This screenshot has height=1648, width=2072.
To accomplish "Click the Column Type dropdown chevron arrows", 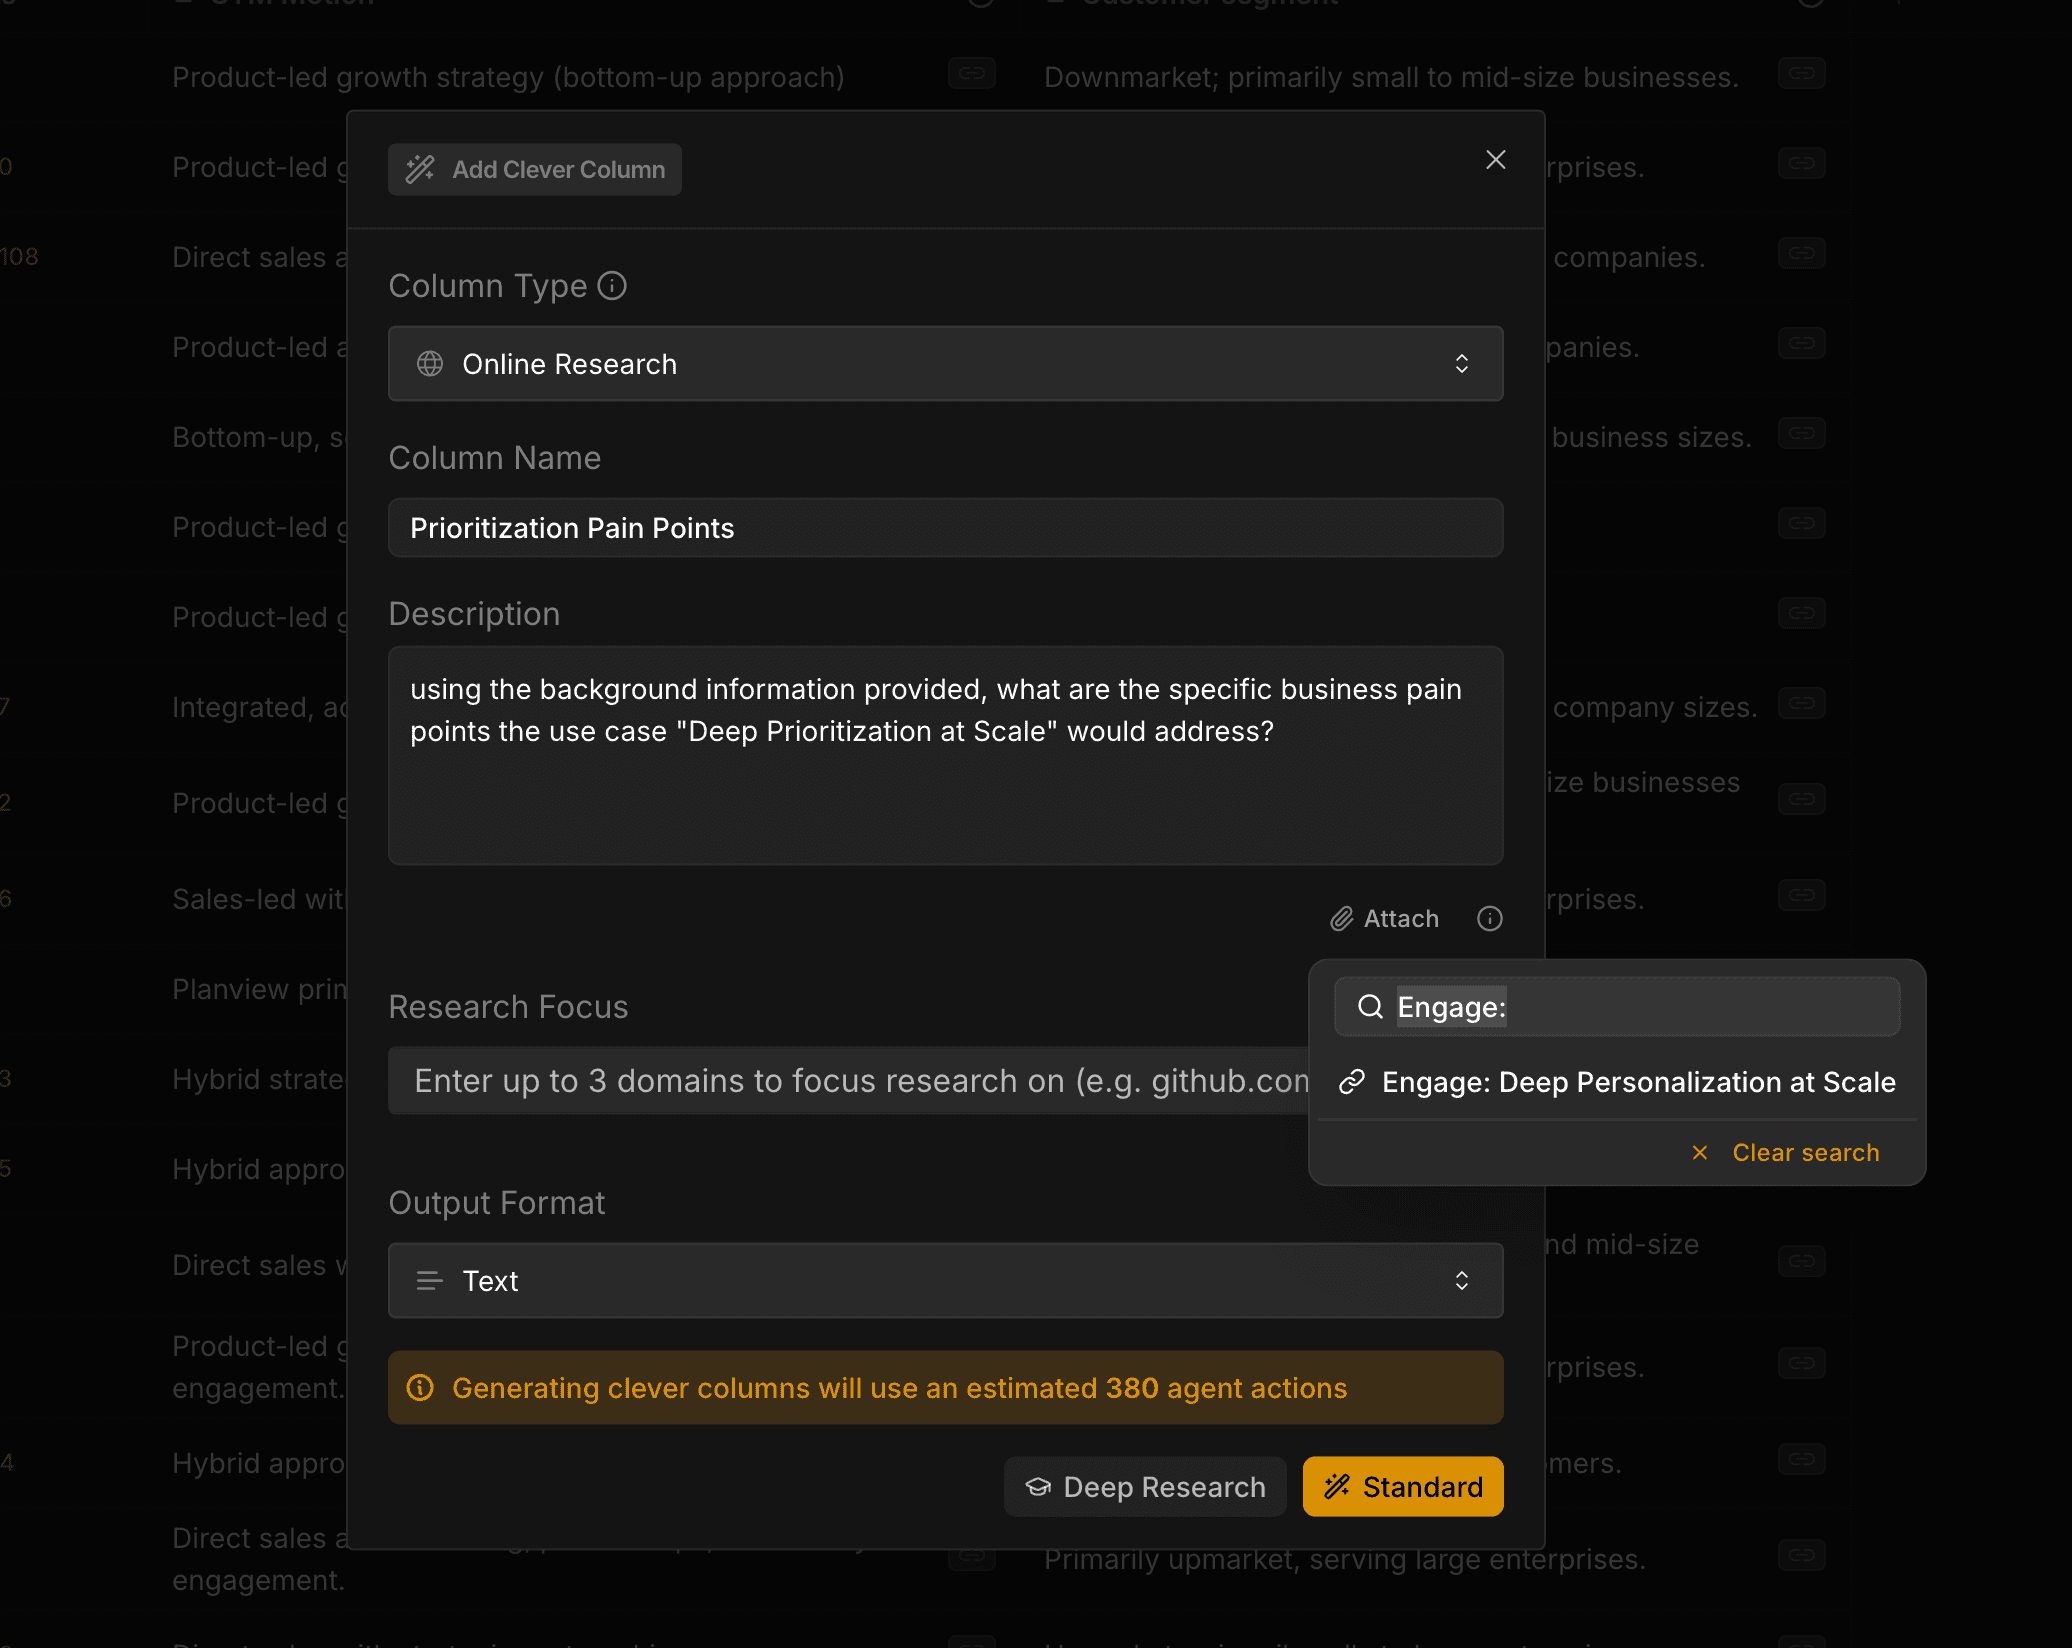I will click(x=1461, y=364).
